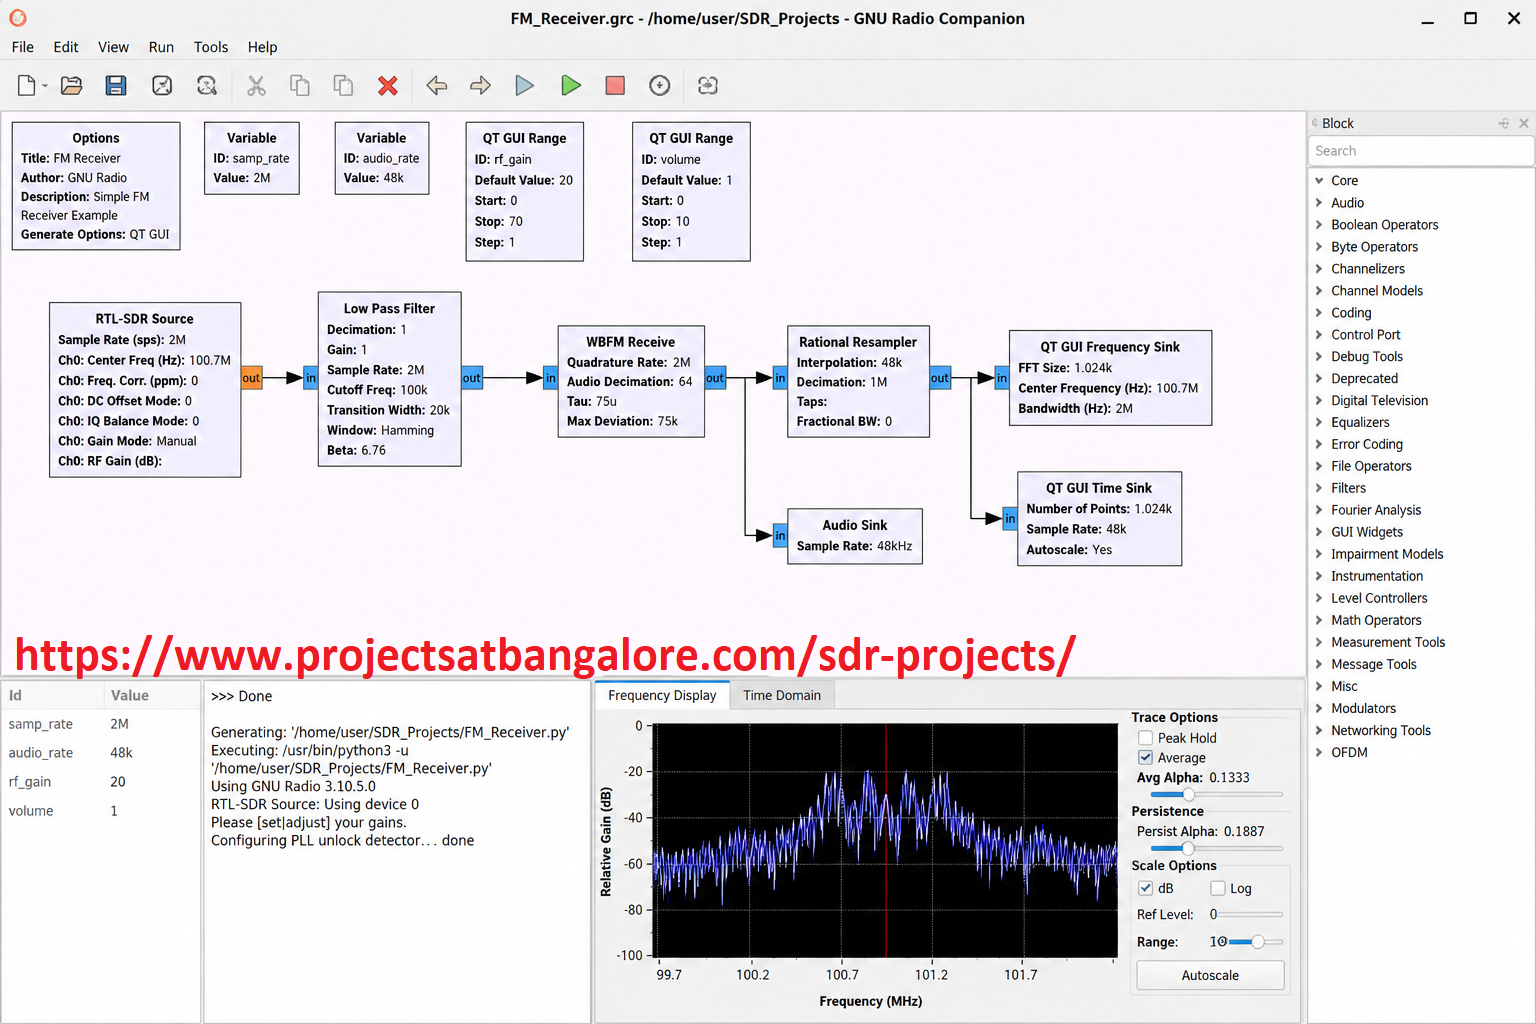Screen dimensions: 1536x1024
Task: Enable the Log scale checkbox
Action: coord(1218,888)
